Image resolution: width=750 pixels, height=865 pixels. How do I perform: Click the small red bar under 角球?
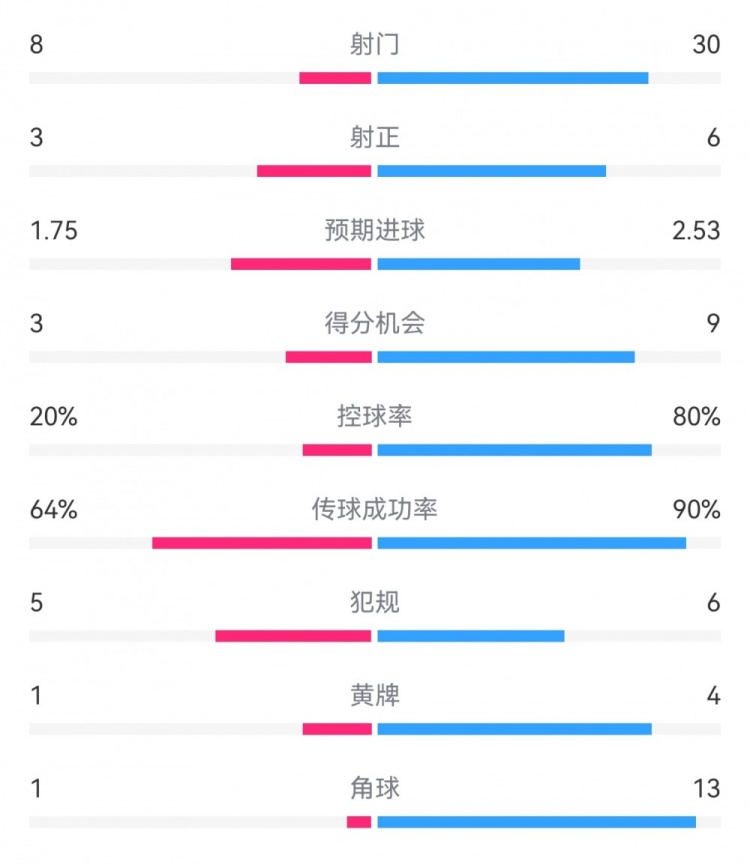coord(359,822)
